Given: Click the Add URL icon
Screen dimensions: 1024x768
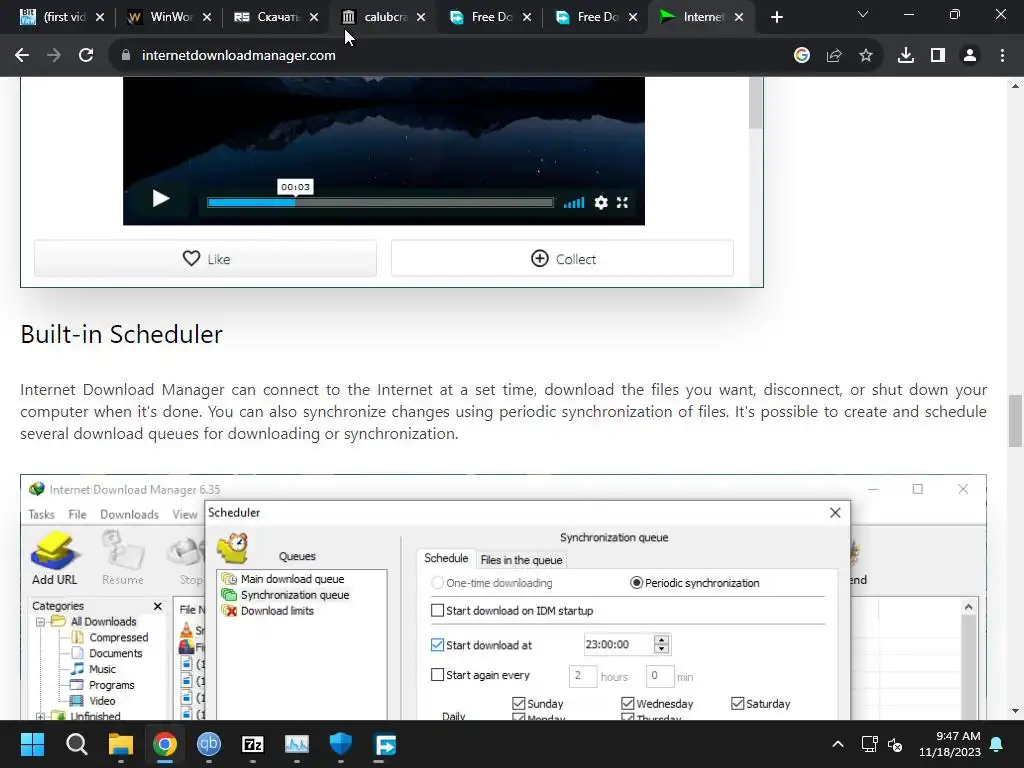Looking at the screenshot, I should point(54,558).
